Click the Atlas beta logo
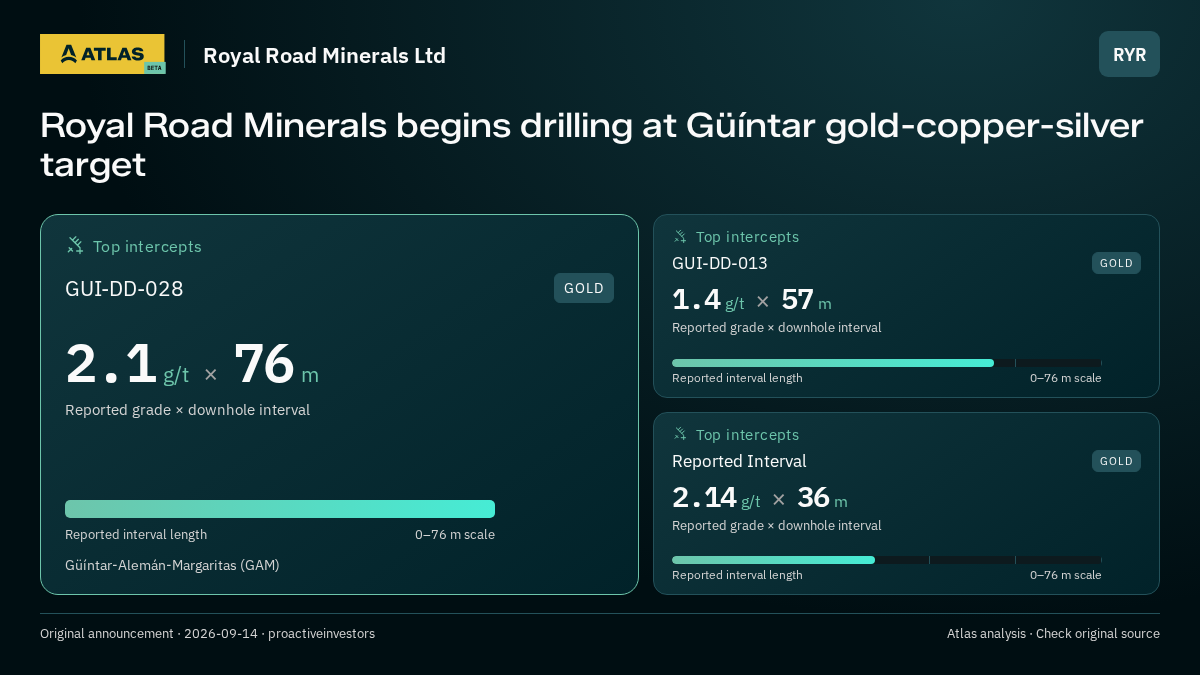This screenshot has height=675, width=1200. click(102, 54)
